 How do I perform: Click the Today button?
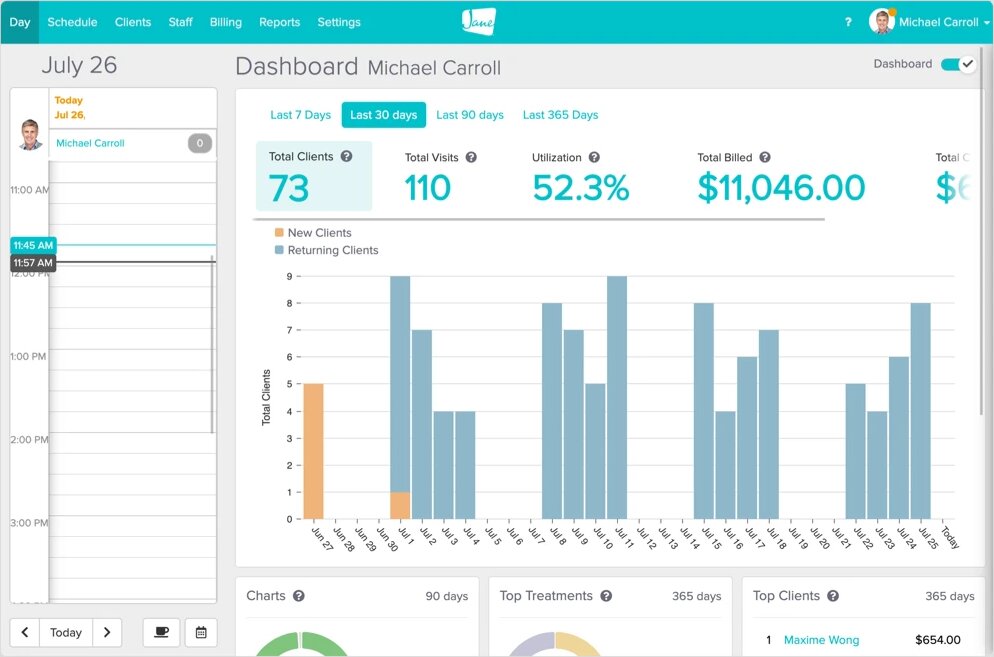pos(66,632)
